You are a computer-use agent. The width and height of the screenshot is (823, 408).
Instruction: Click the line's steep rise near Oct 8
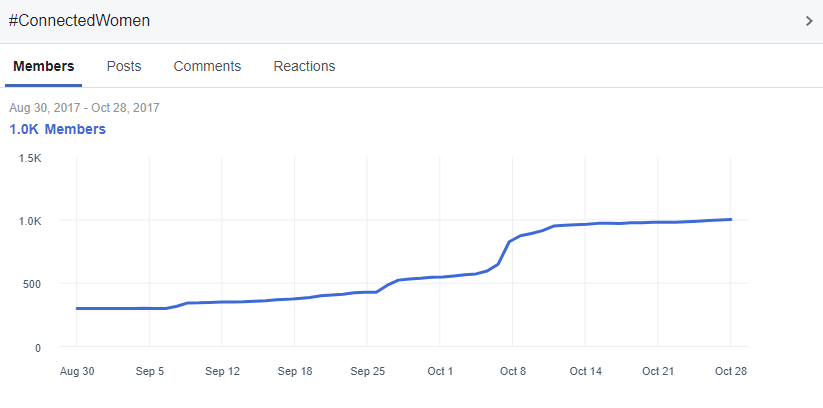[x=504, y=252]
